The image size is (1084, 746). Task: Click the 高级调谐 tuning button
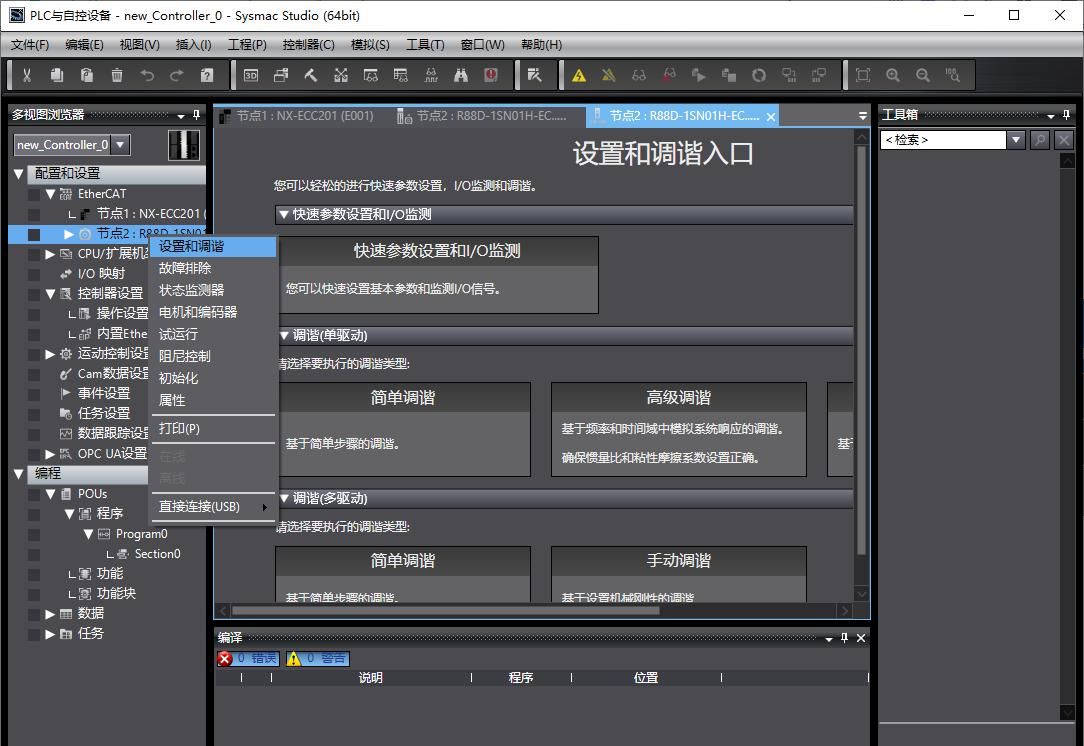pyautogui.click(x=678, y=428)
